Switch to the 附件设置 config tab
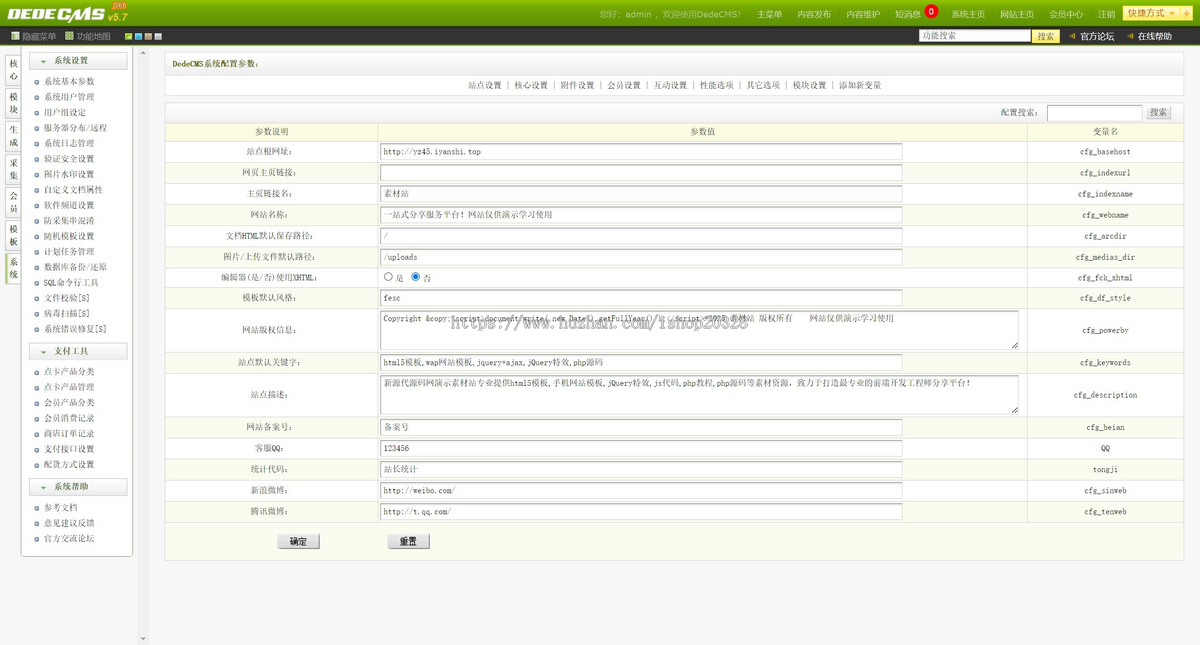The height and width of the screenshot is (645, 1200). 577,85
